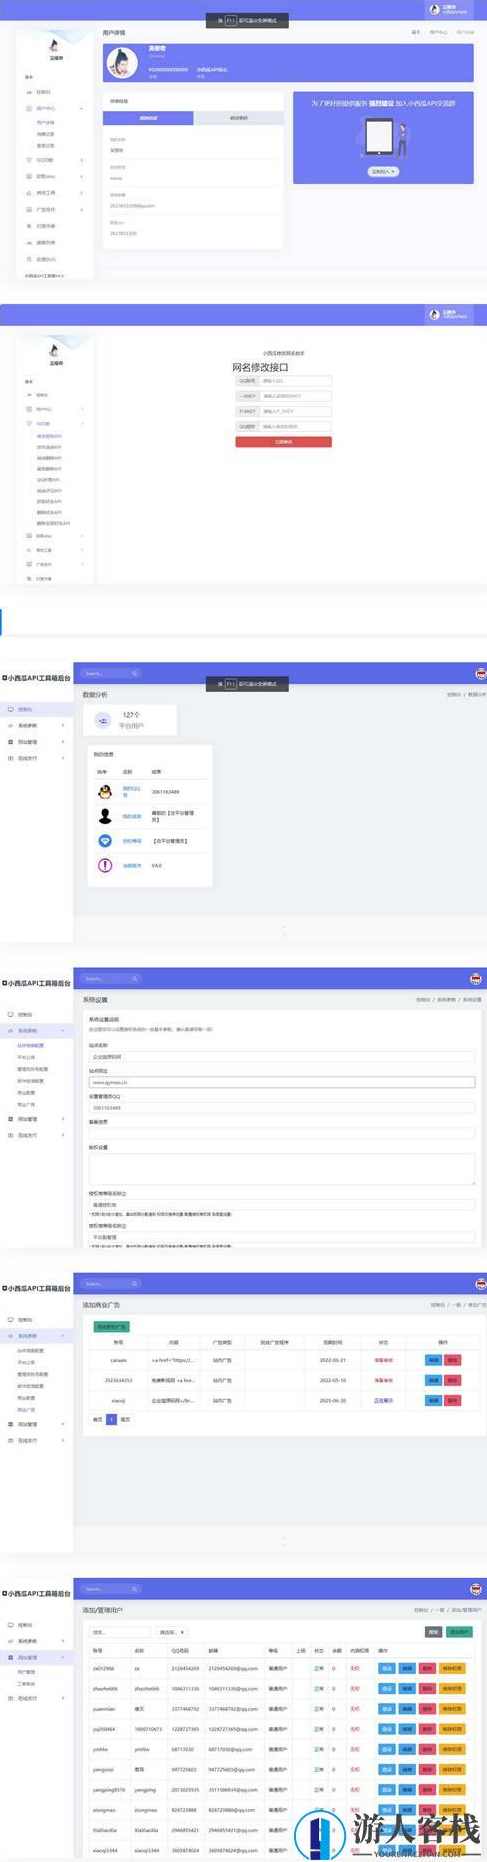Click the yishka user row name
The width and height of the screenshot is (487, 1862).
point(100,1749)
